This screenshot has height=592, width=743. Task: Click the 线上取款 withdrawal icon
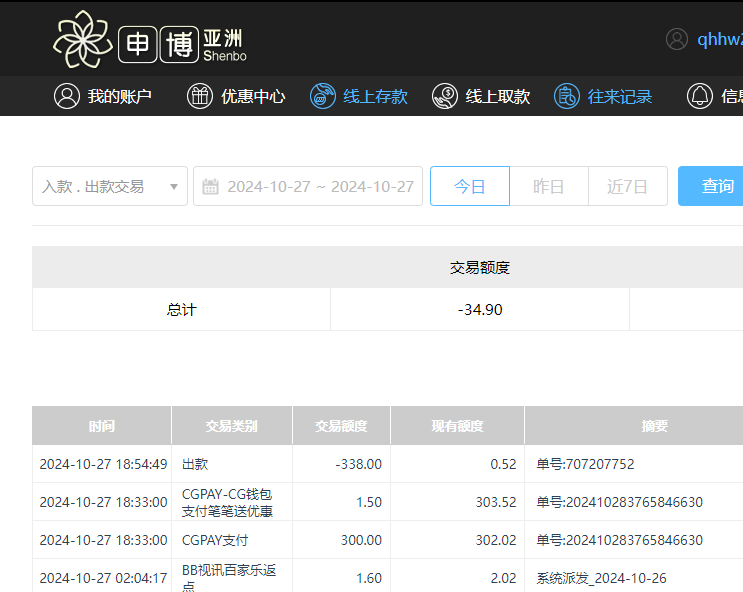click(x=445, y=96)
